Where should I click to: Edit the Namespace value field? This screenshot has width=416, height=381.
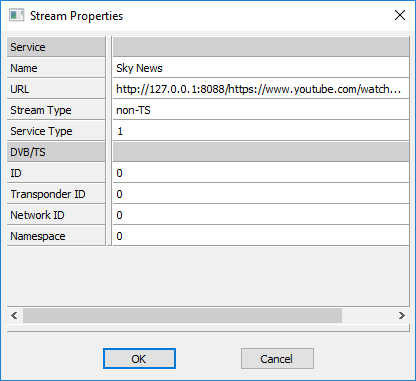(x=261, y=236)
